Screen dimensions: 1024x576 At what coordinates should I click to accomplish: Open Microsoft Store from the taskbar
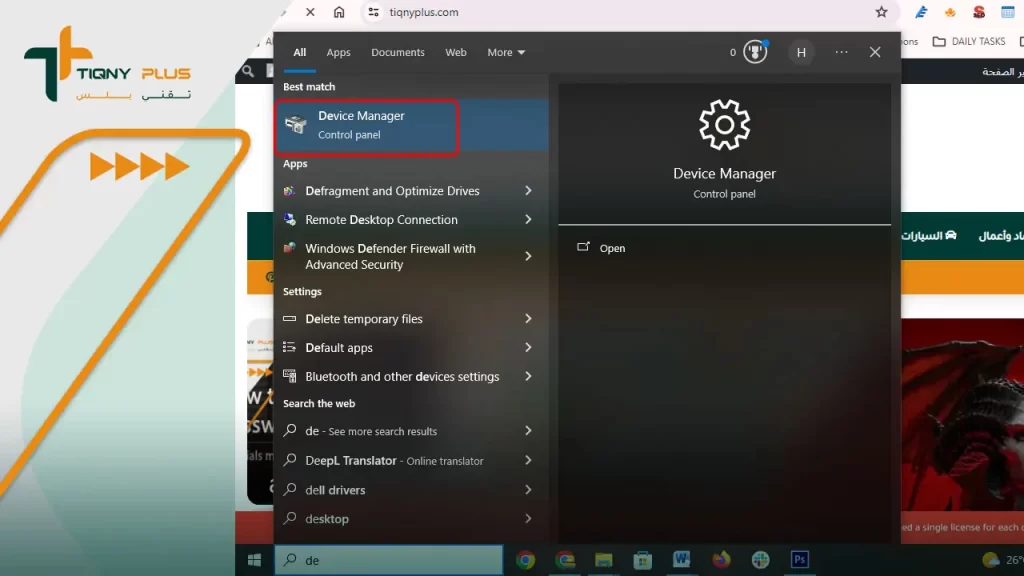(643, 560)
